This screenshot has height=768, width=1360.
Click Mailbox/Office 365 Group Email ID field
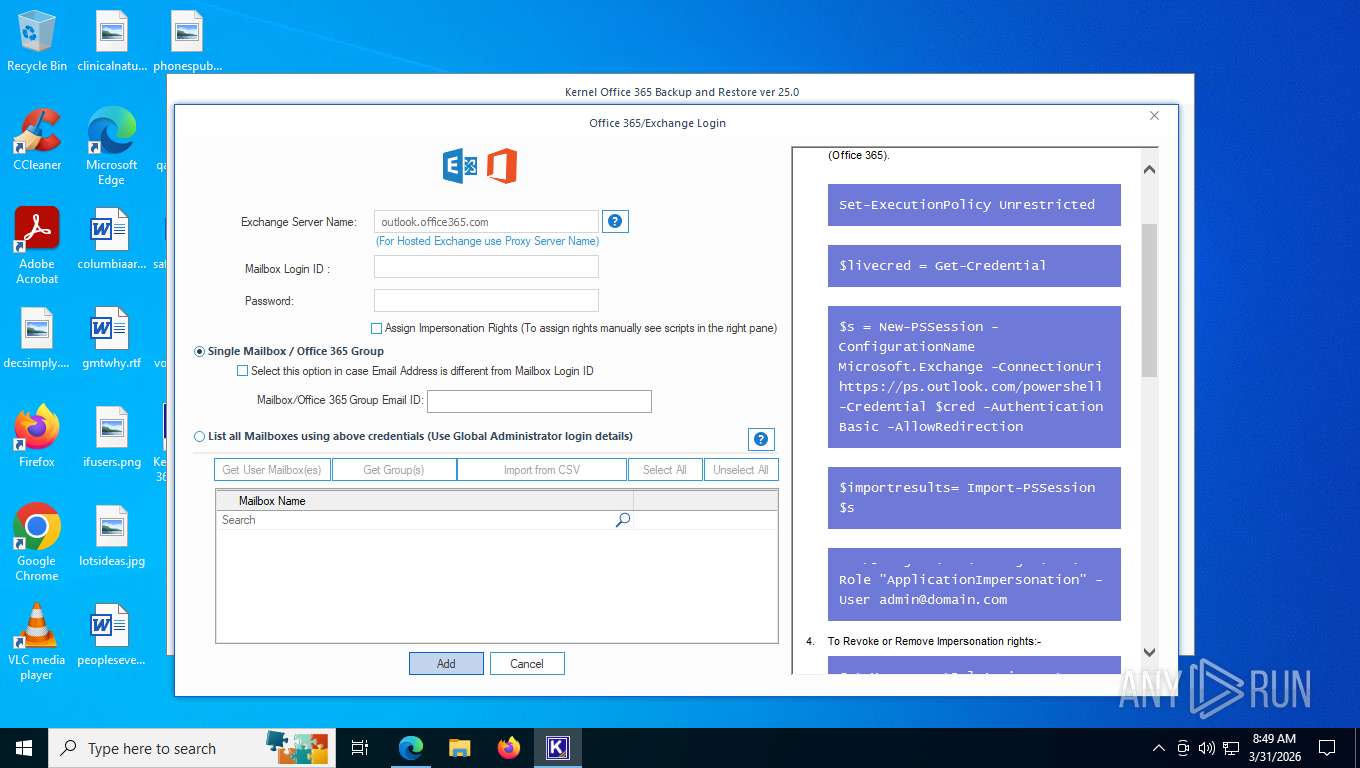539,401
